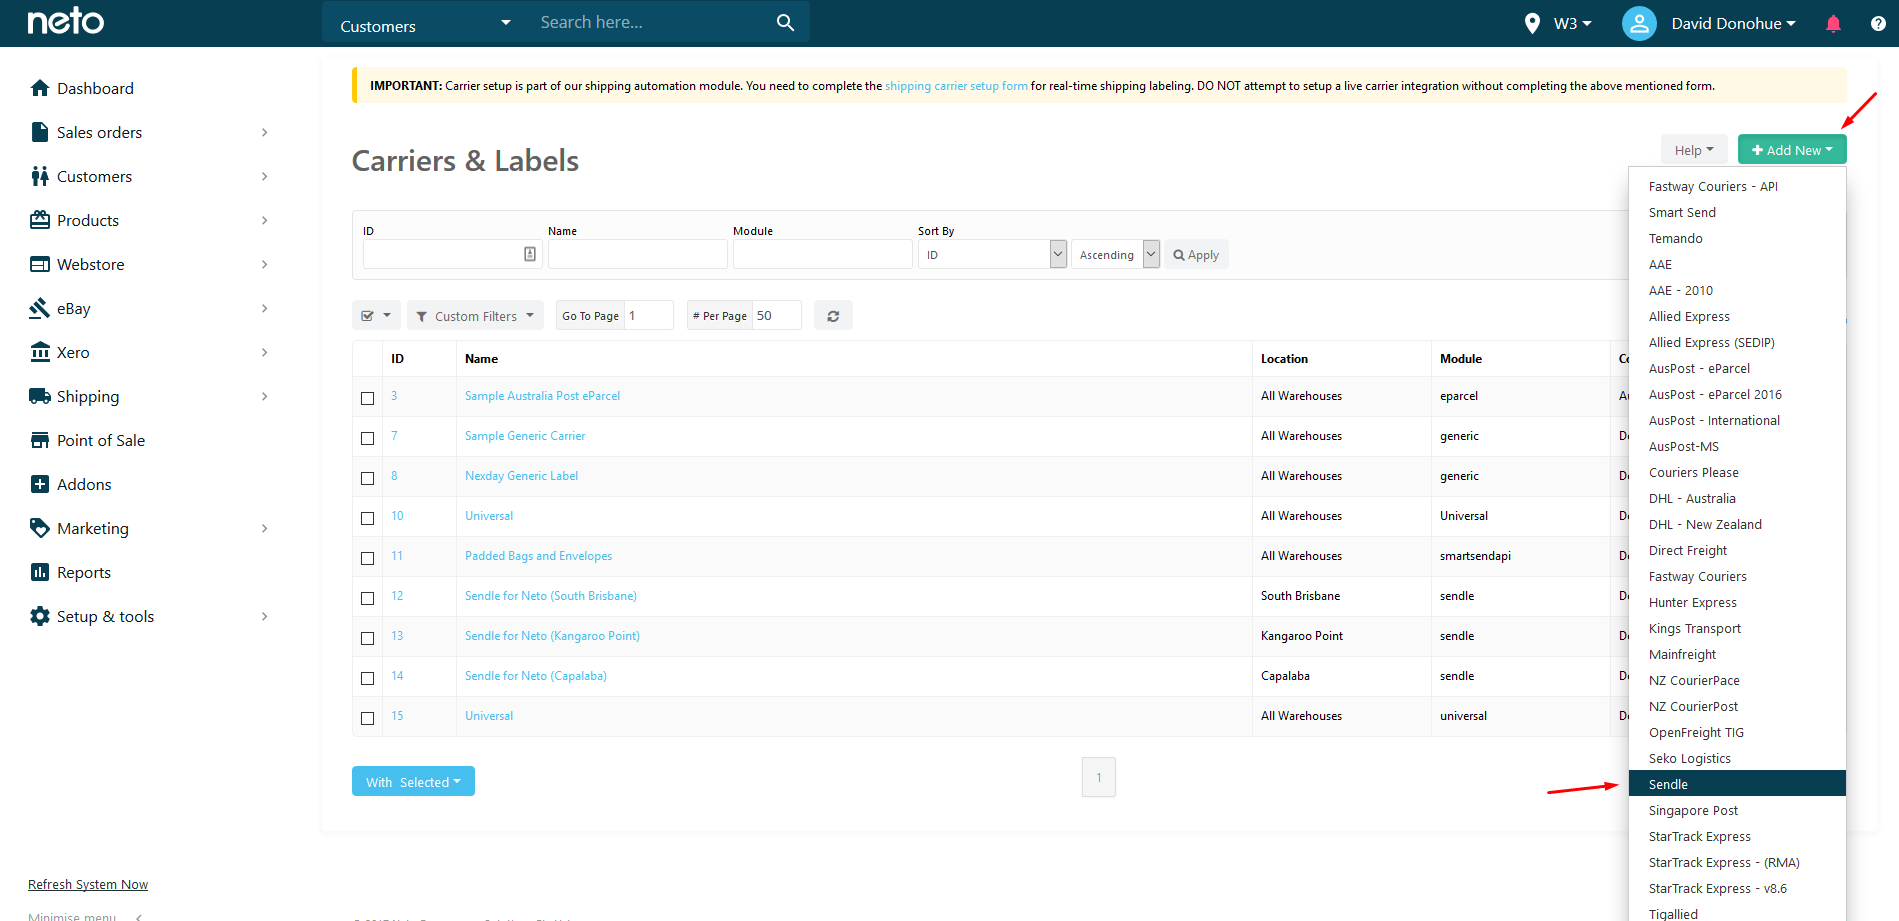Select DHL - New Zealand menu item
The width and height of the screenshot is (1899, 921).
click(1737, 524)
